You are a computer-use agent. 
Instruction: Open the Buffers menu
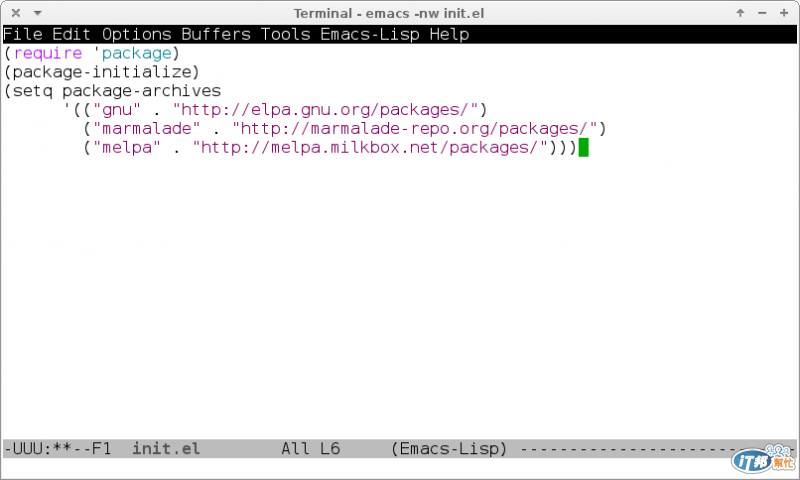click(x=216, y=34)
